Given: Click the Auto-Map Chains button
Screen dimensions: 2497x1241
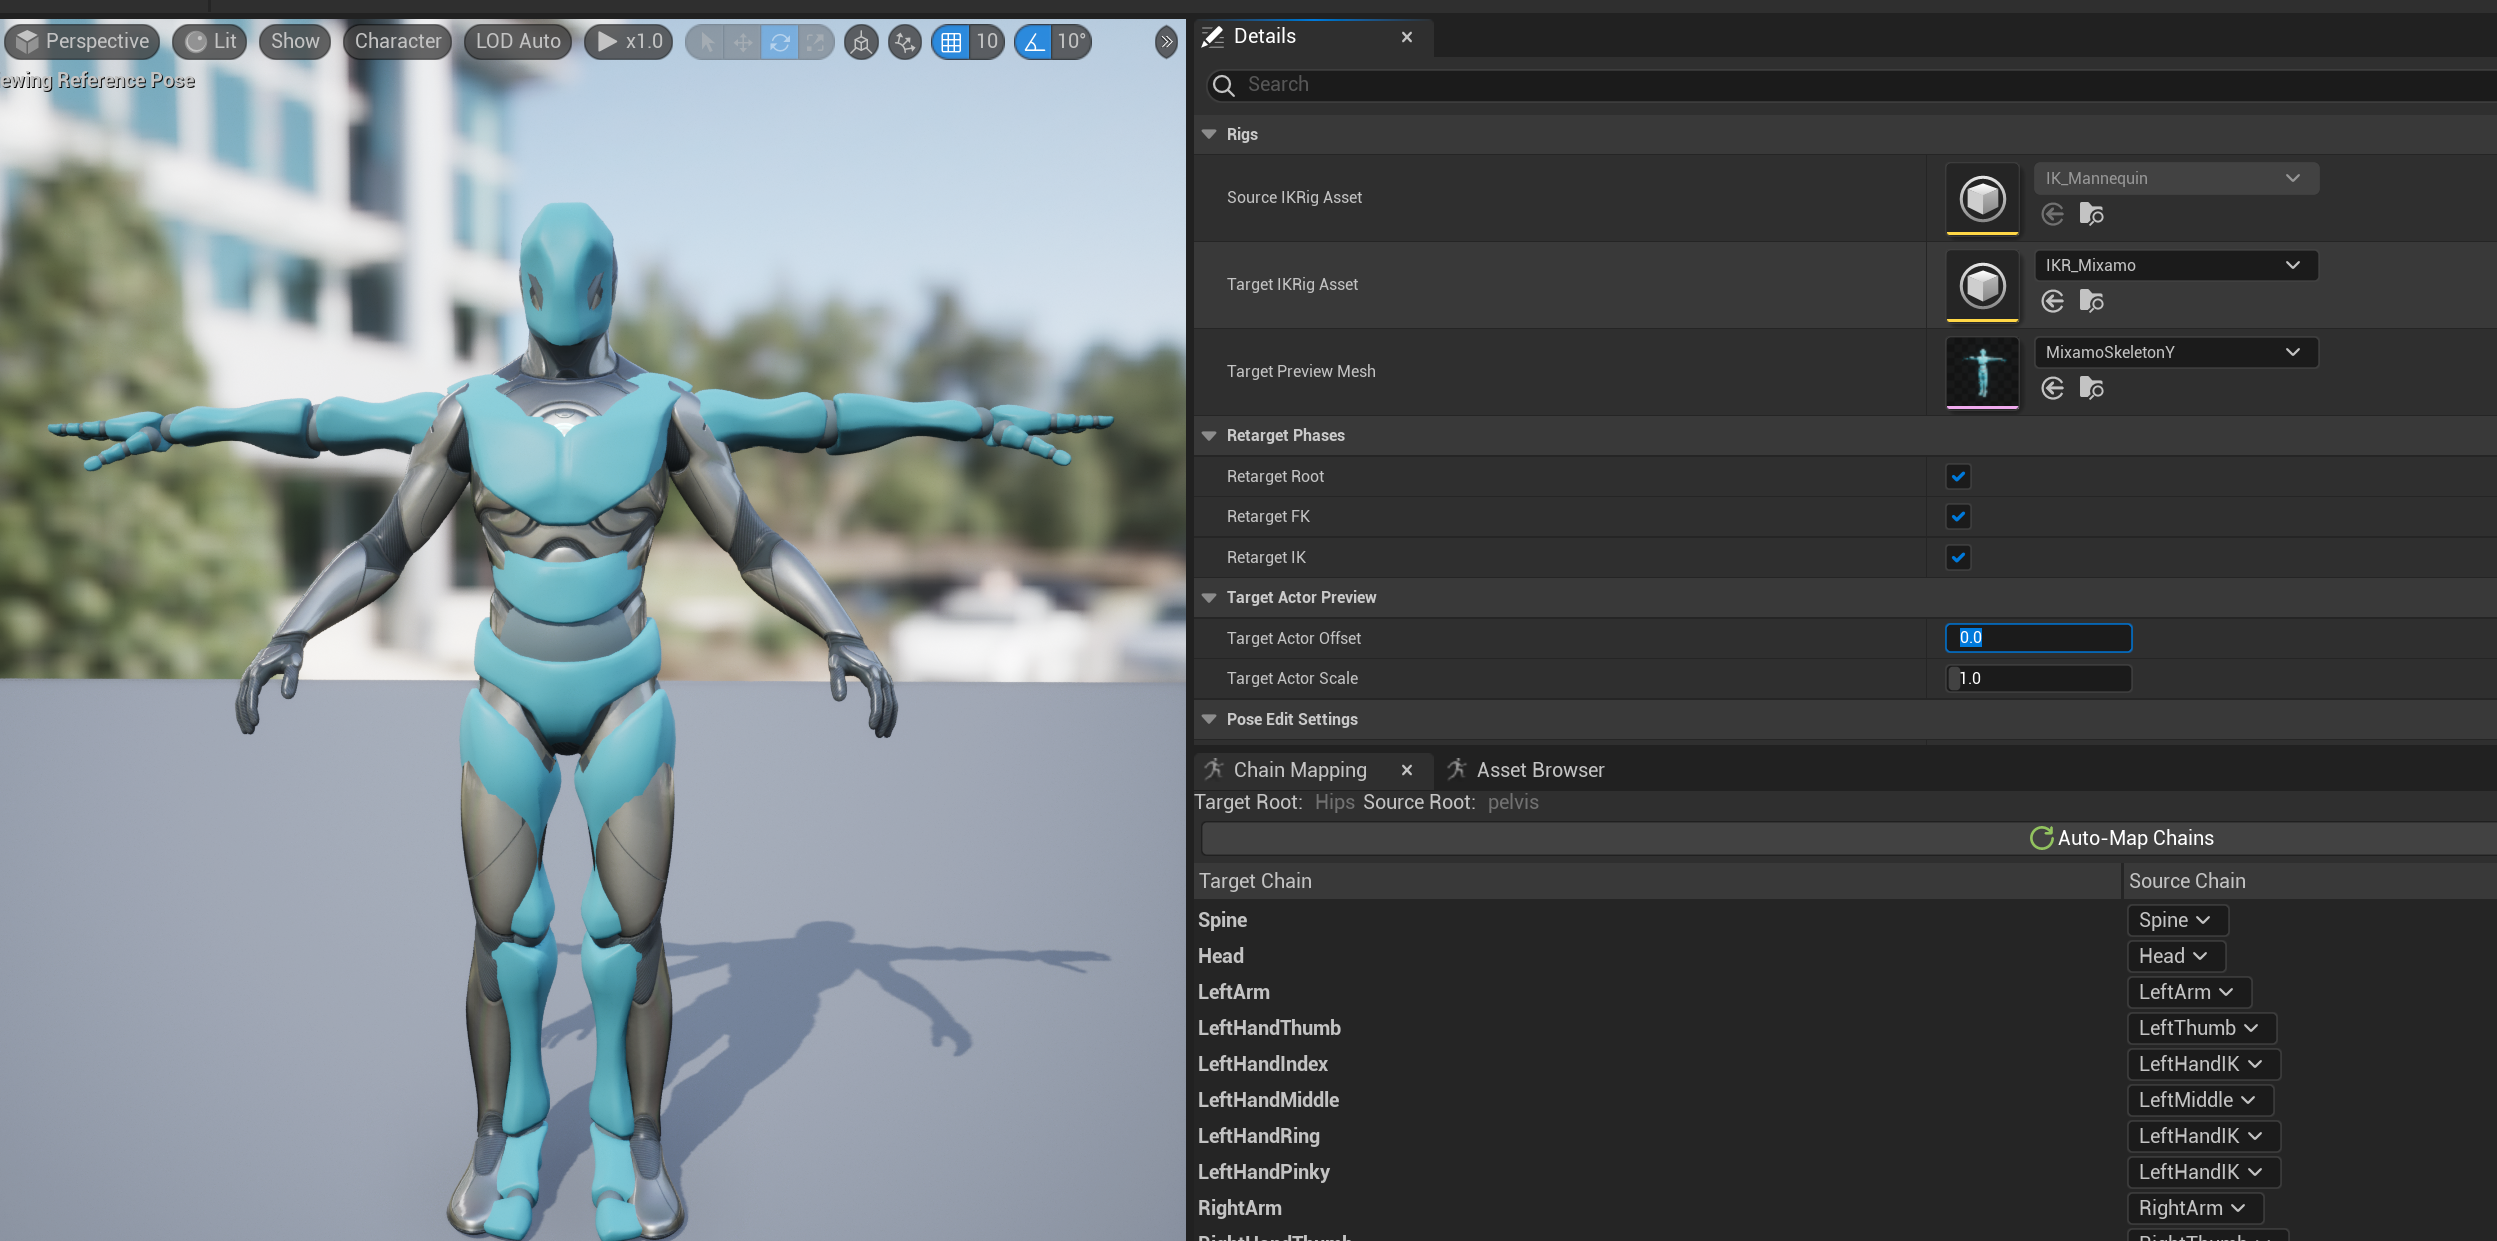Looking at the screenshot, I should (2122, 838).
